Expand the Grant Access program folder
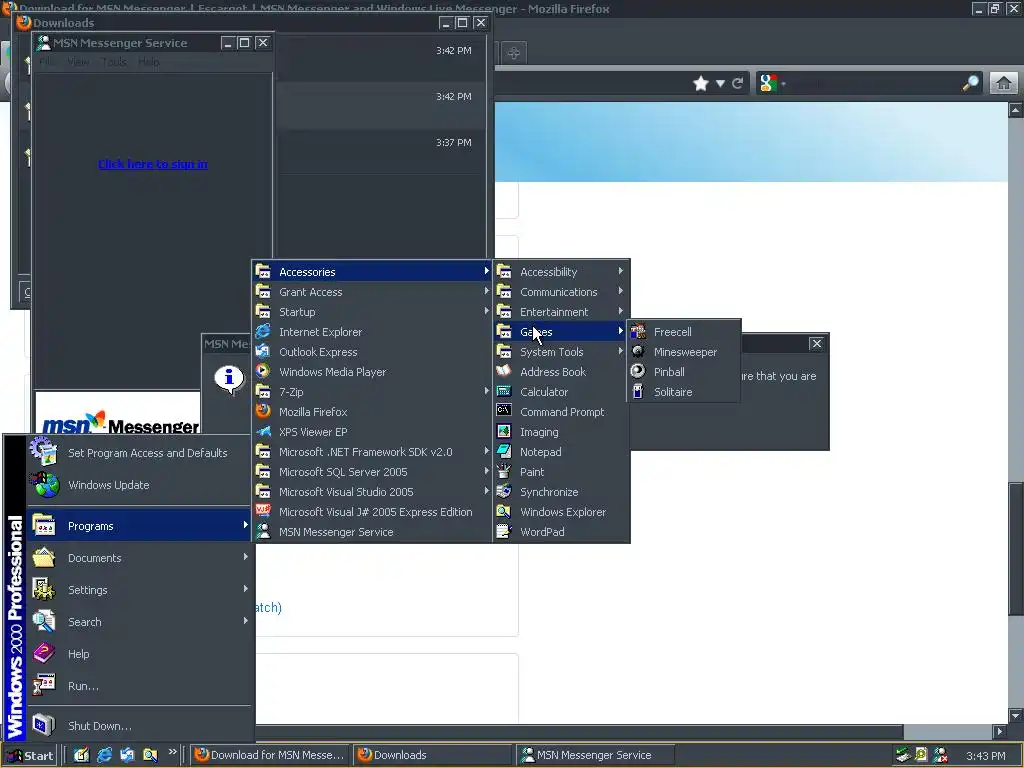Image resolution: width=1024 pixels, height=768 pixels. click(x=372, y=292)
